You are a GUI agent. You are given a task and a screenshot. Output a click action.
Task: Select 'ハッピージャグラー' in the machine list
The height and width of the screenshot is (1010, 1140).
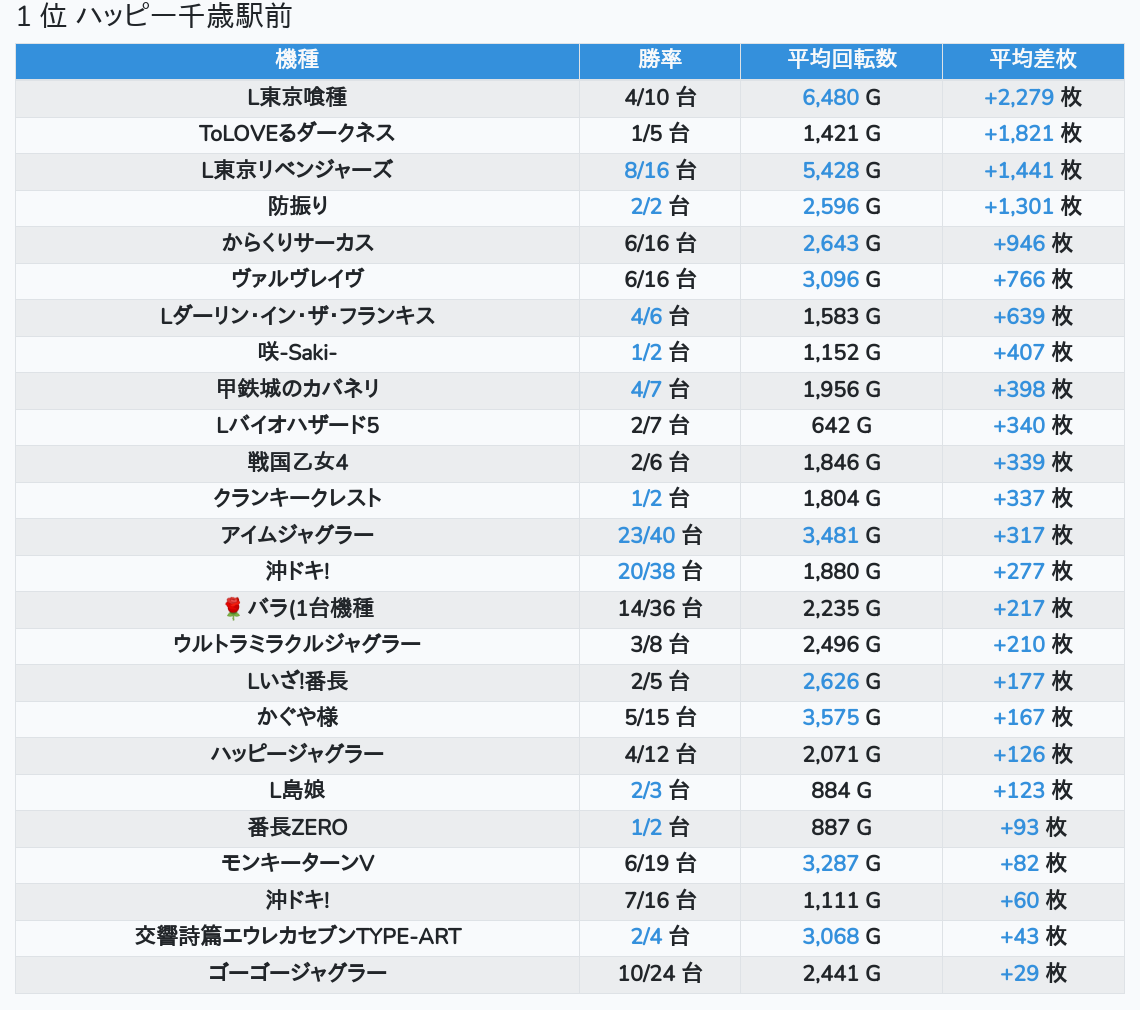tap(297, 754)
